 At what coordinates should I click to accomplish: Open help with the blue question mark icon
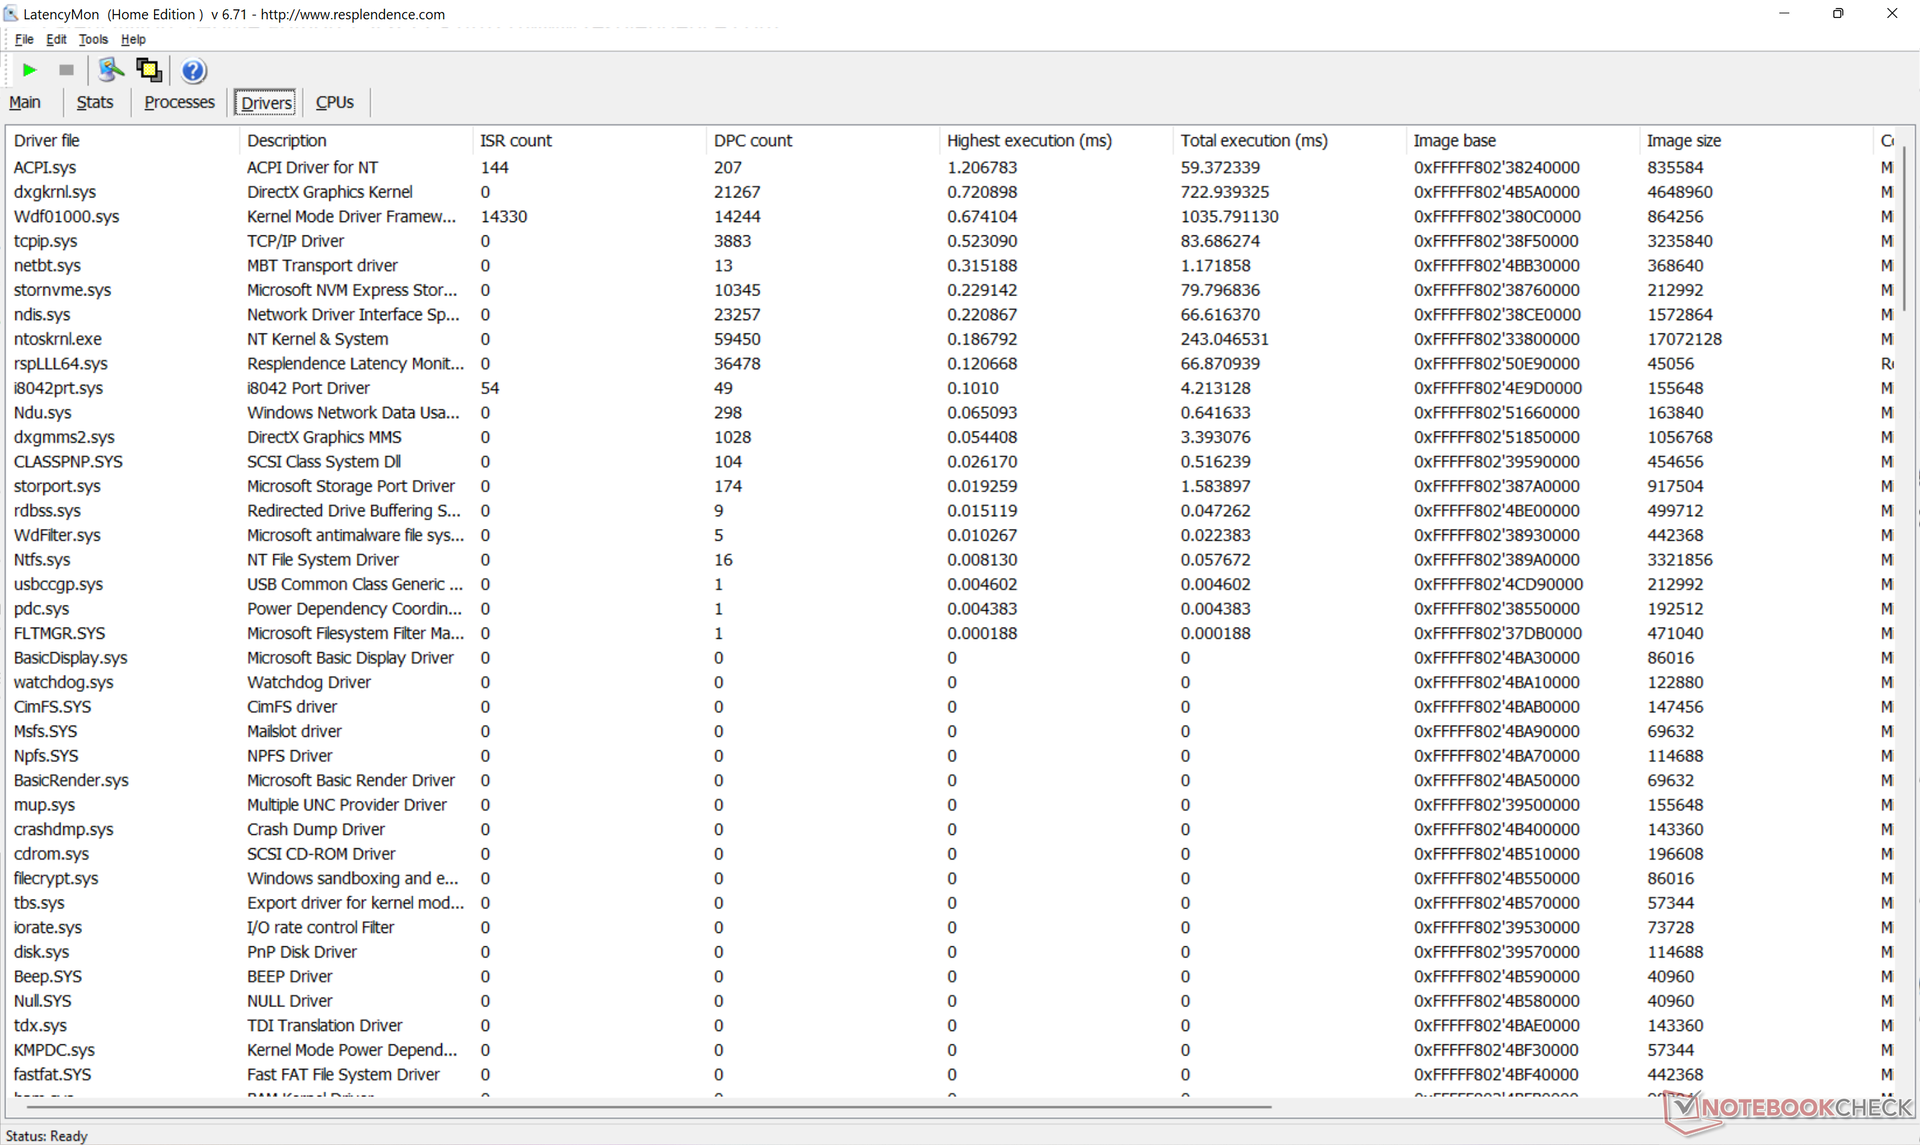pyautogui.click(x=194, y=71)
